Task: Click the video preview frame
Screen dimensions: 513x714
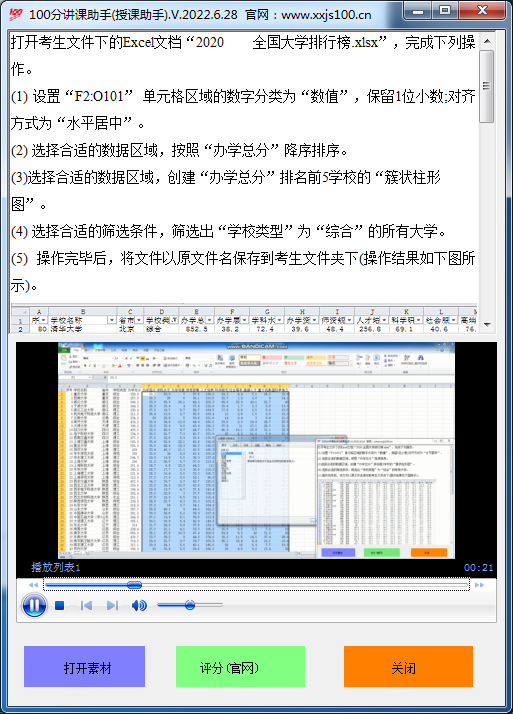Action: pyautogui.click(x=256, y=451)
